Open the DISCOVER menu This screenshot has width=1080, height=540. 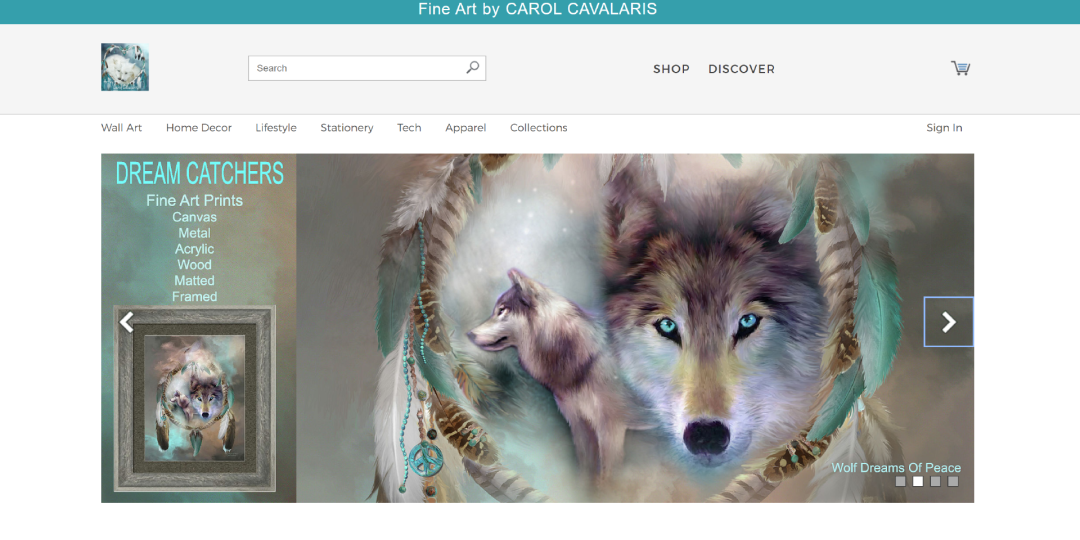(x=741, y=69)
